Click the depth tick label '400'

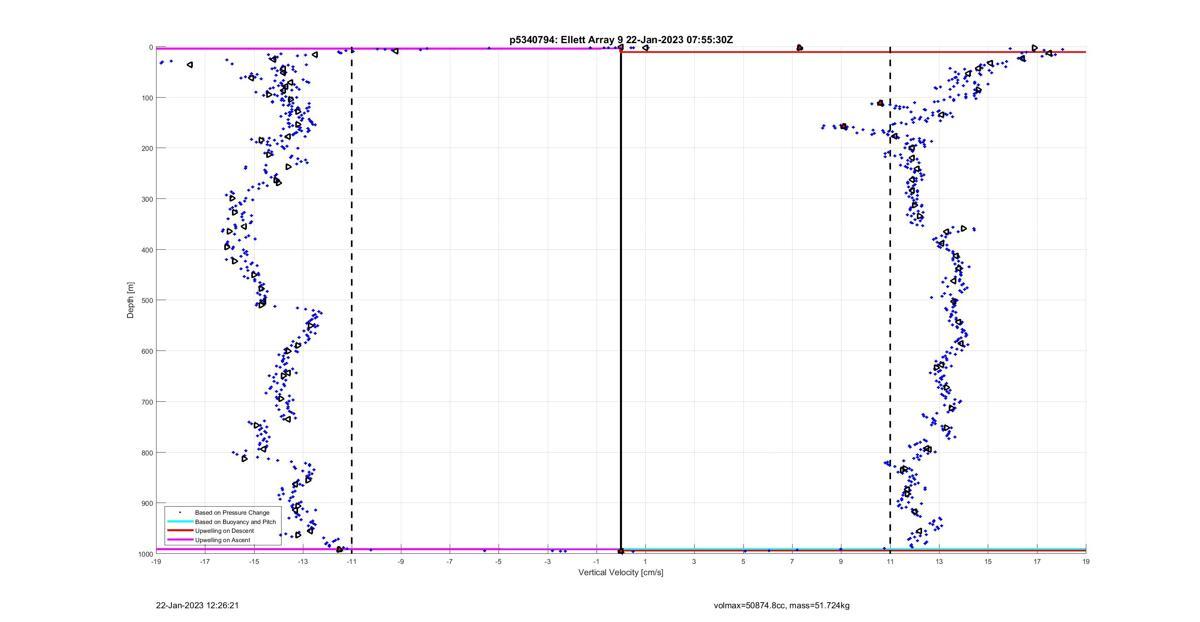146,250
